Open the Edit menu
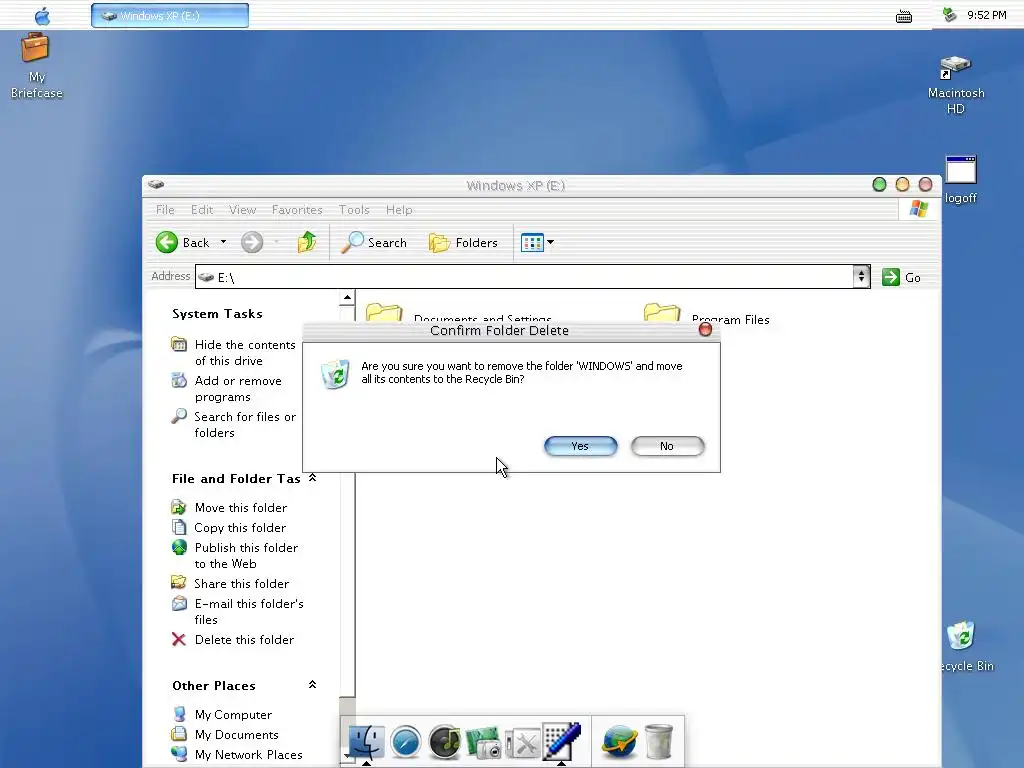Screen dimensions: 1024x768 point(202,210)
